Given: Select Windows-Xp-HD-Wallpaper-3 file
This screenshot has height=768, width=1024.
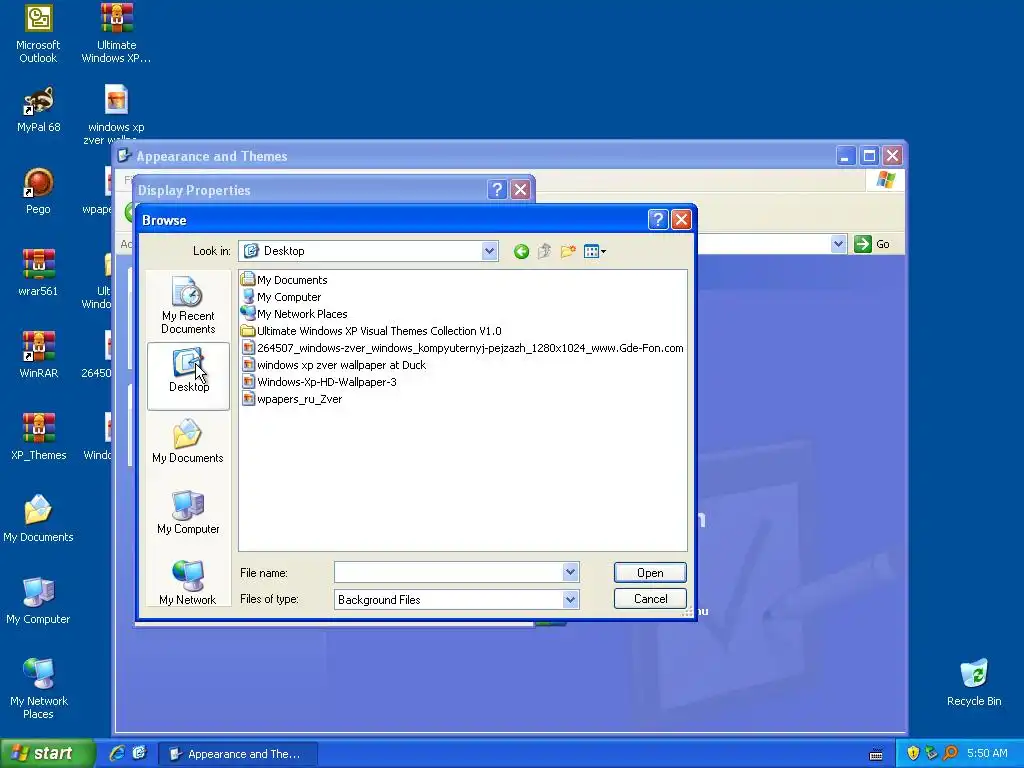Looking at the screenshot, I should click(x=319, y=382).
